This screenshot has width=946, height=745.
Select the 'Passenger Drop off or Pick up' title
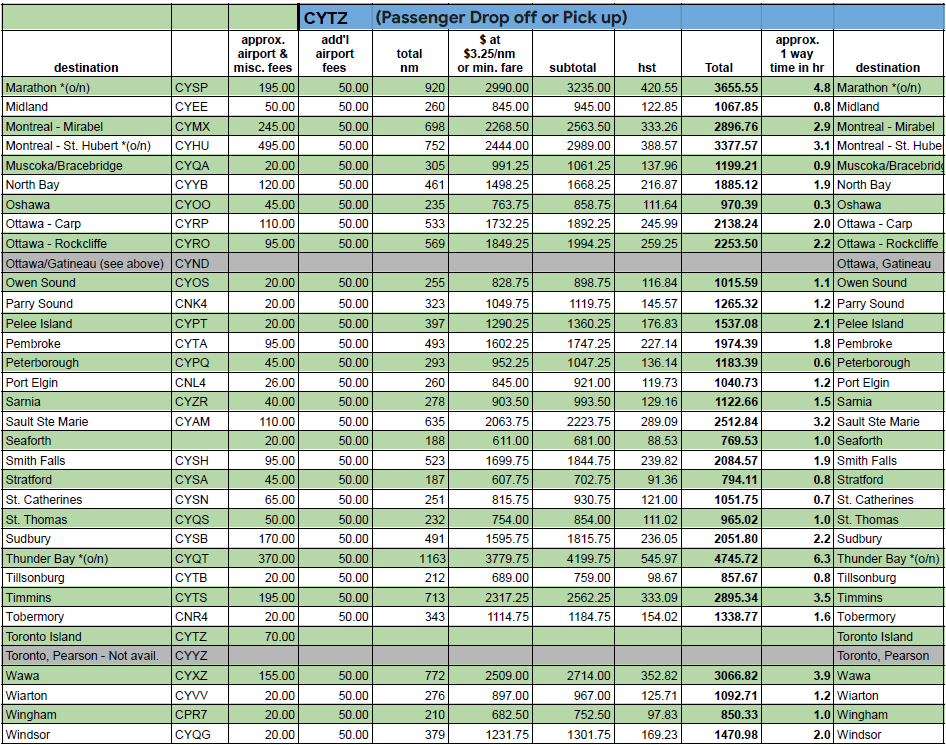(x=500, y=18)
